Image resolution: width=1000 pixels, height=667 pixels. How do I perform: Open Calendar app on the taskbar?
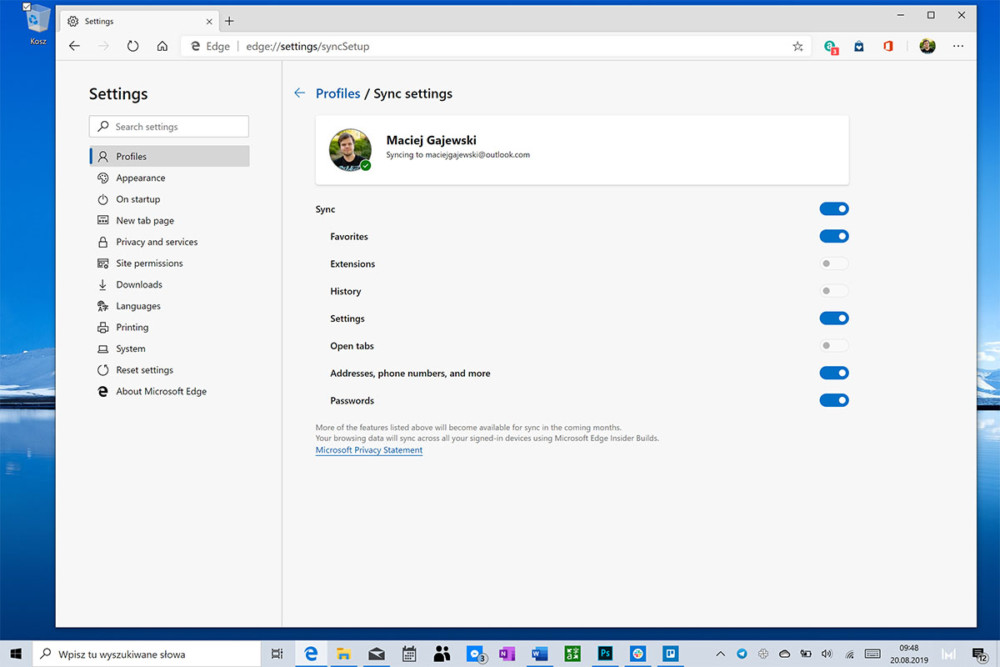pos(409,654)
